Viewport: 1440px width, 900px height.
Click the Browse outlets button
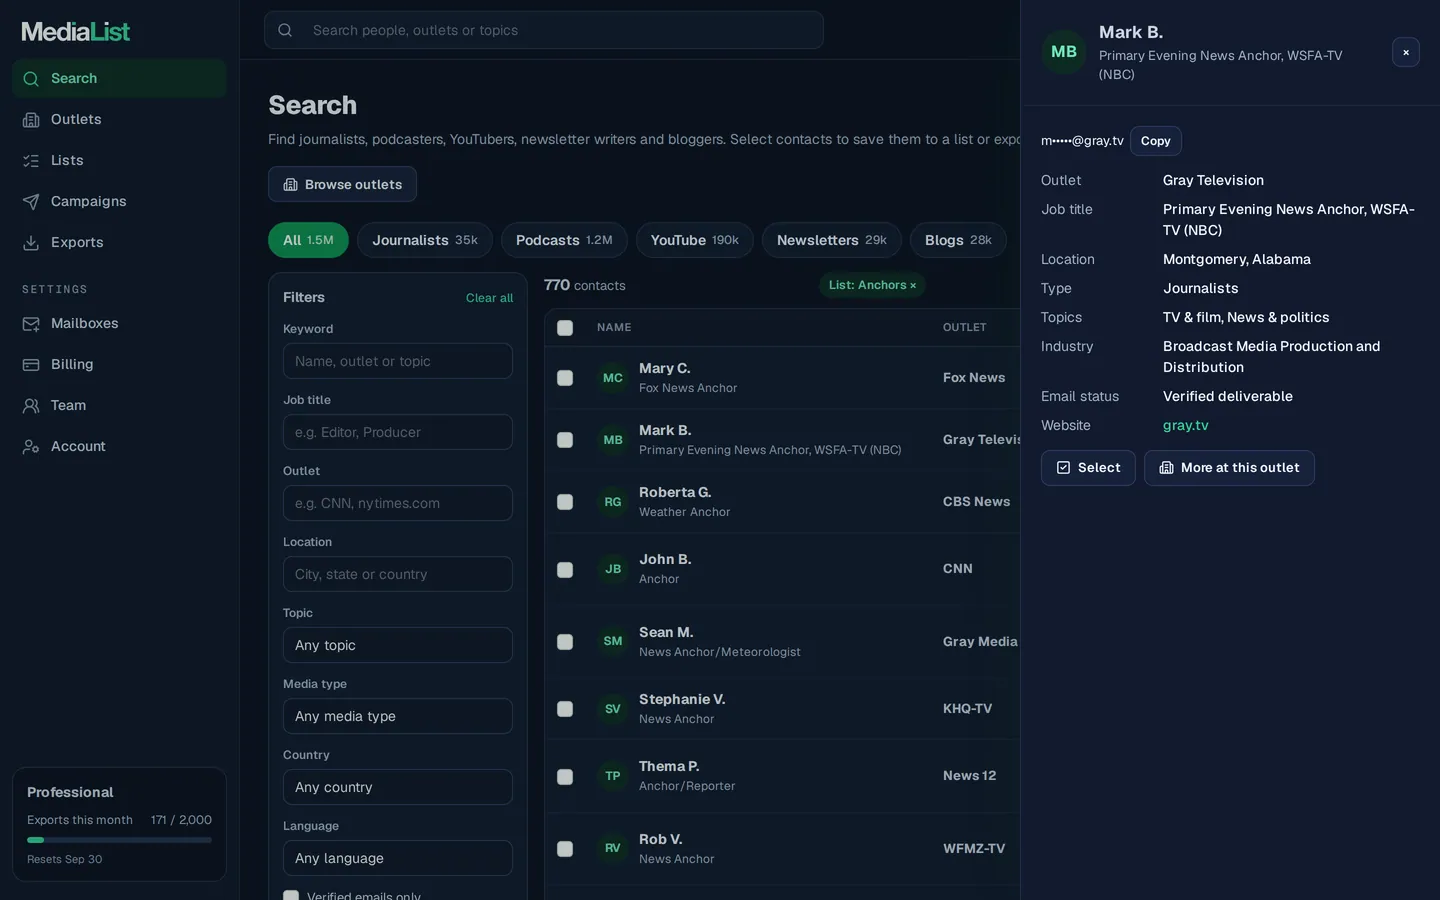click(342, 184)
